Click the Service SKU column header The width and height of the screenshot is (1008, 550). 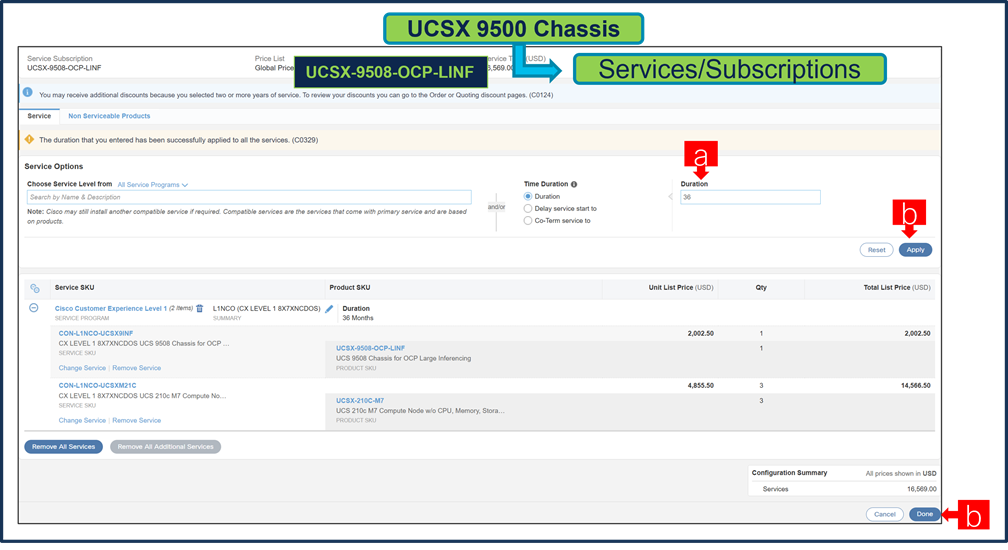[75, 288]
